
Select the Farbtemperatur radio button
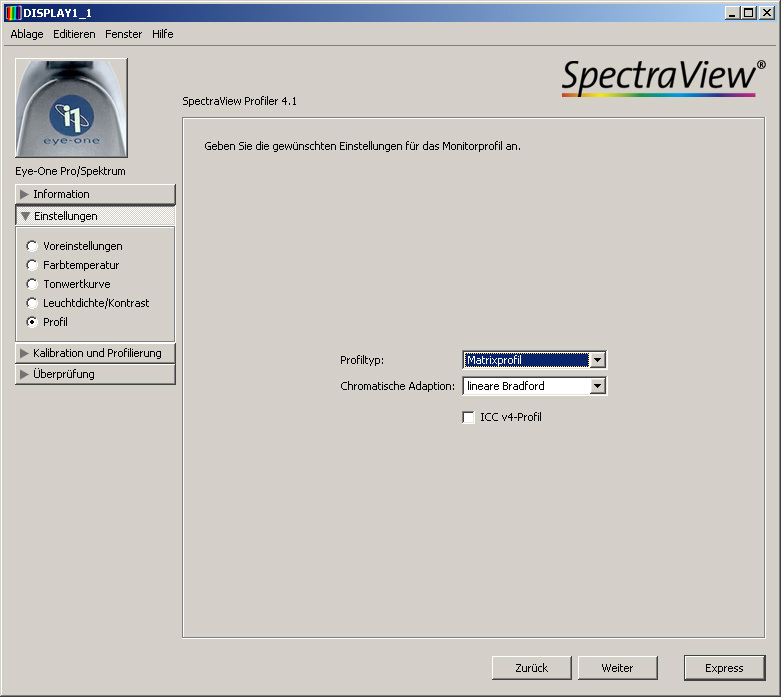tap(32, 265)
